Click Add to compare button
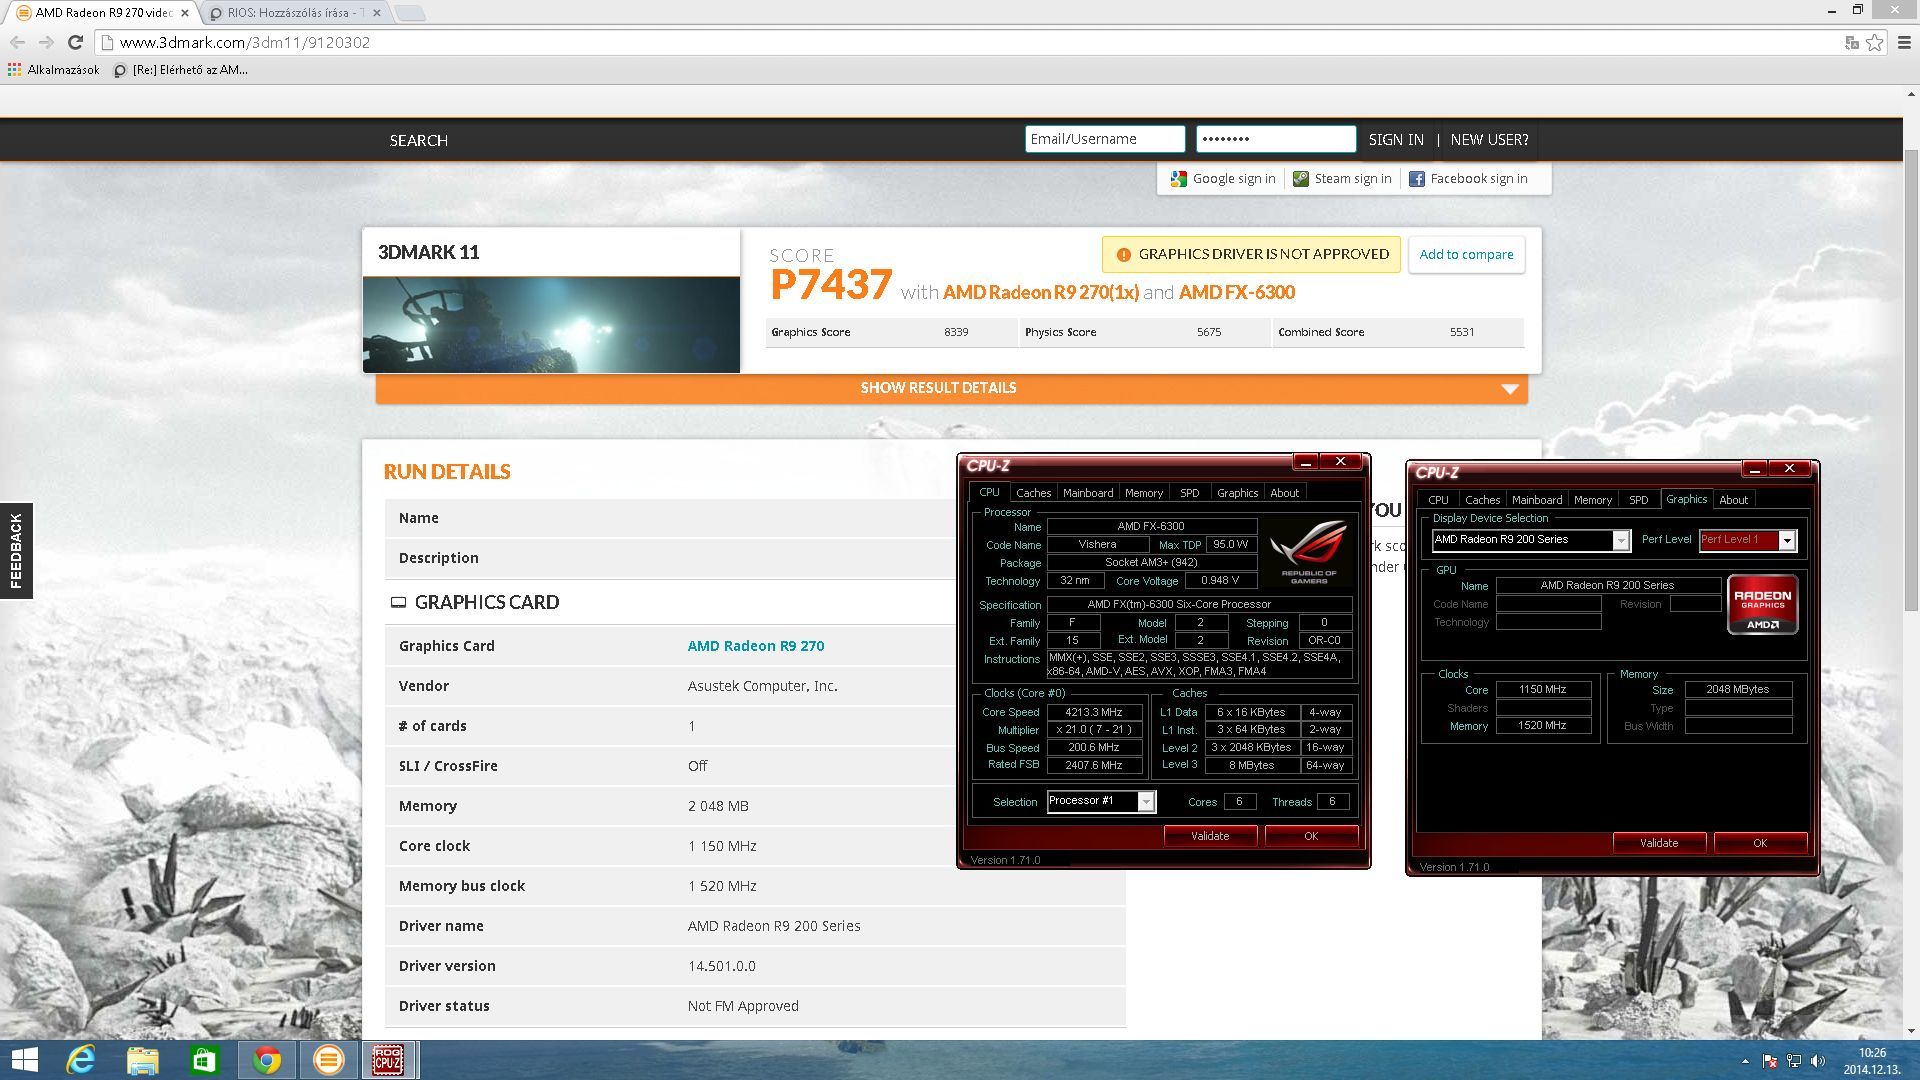 (1466, 254)
